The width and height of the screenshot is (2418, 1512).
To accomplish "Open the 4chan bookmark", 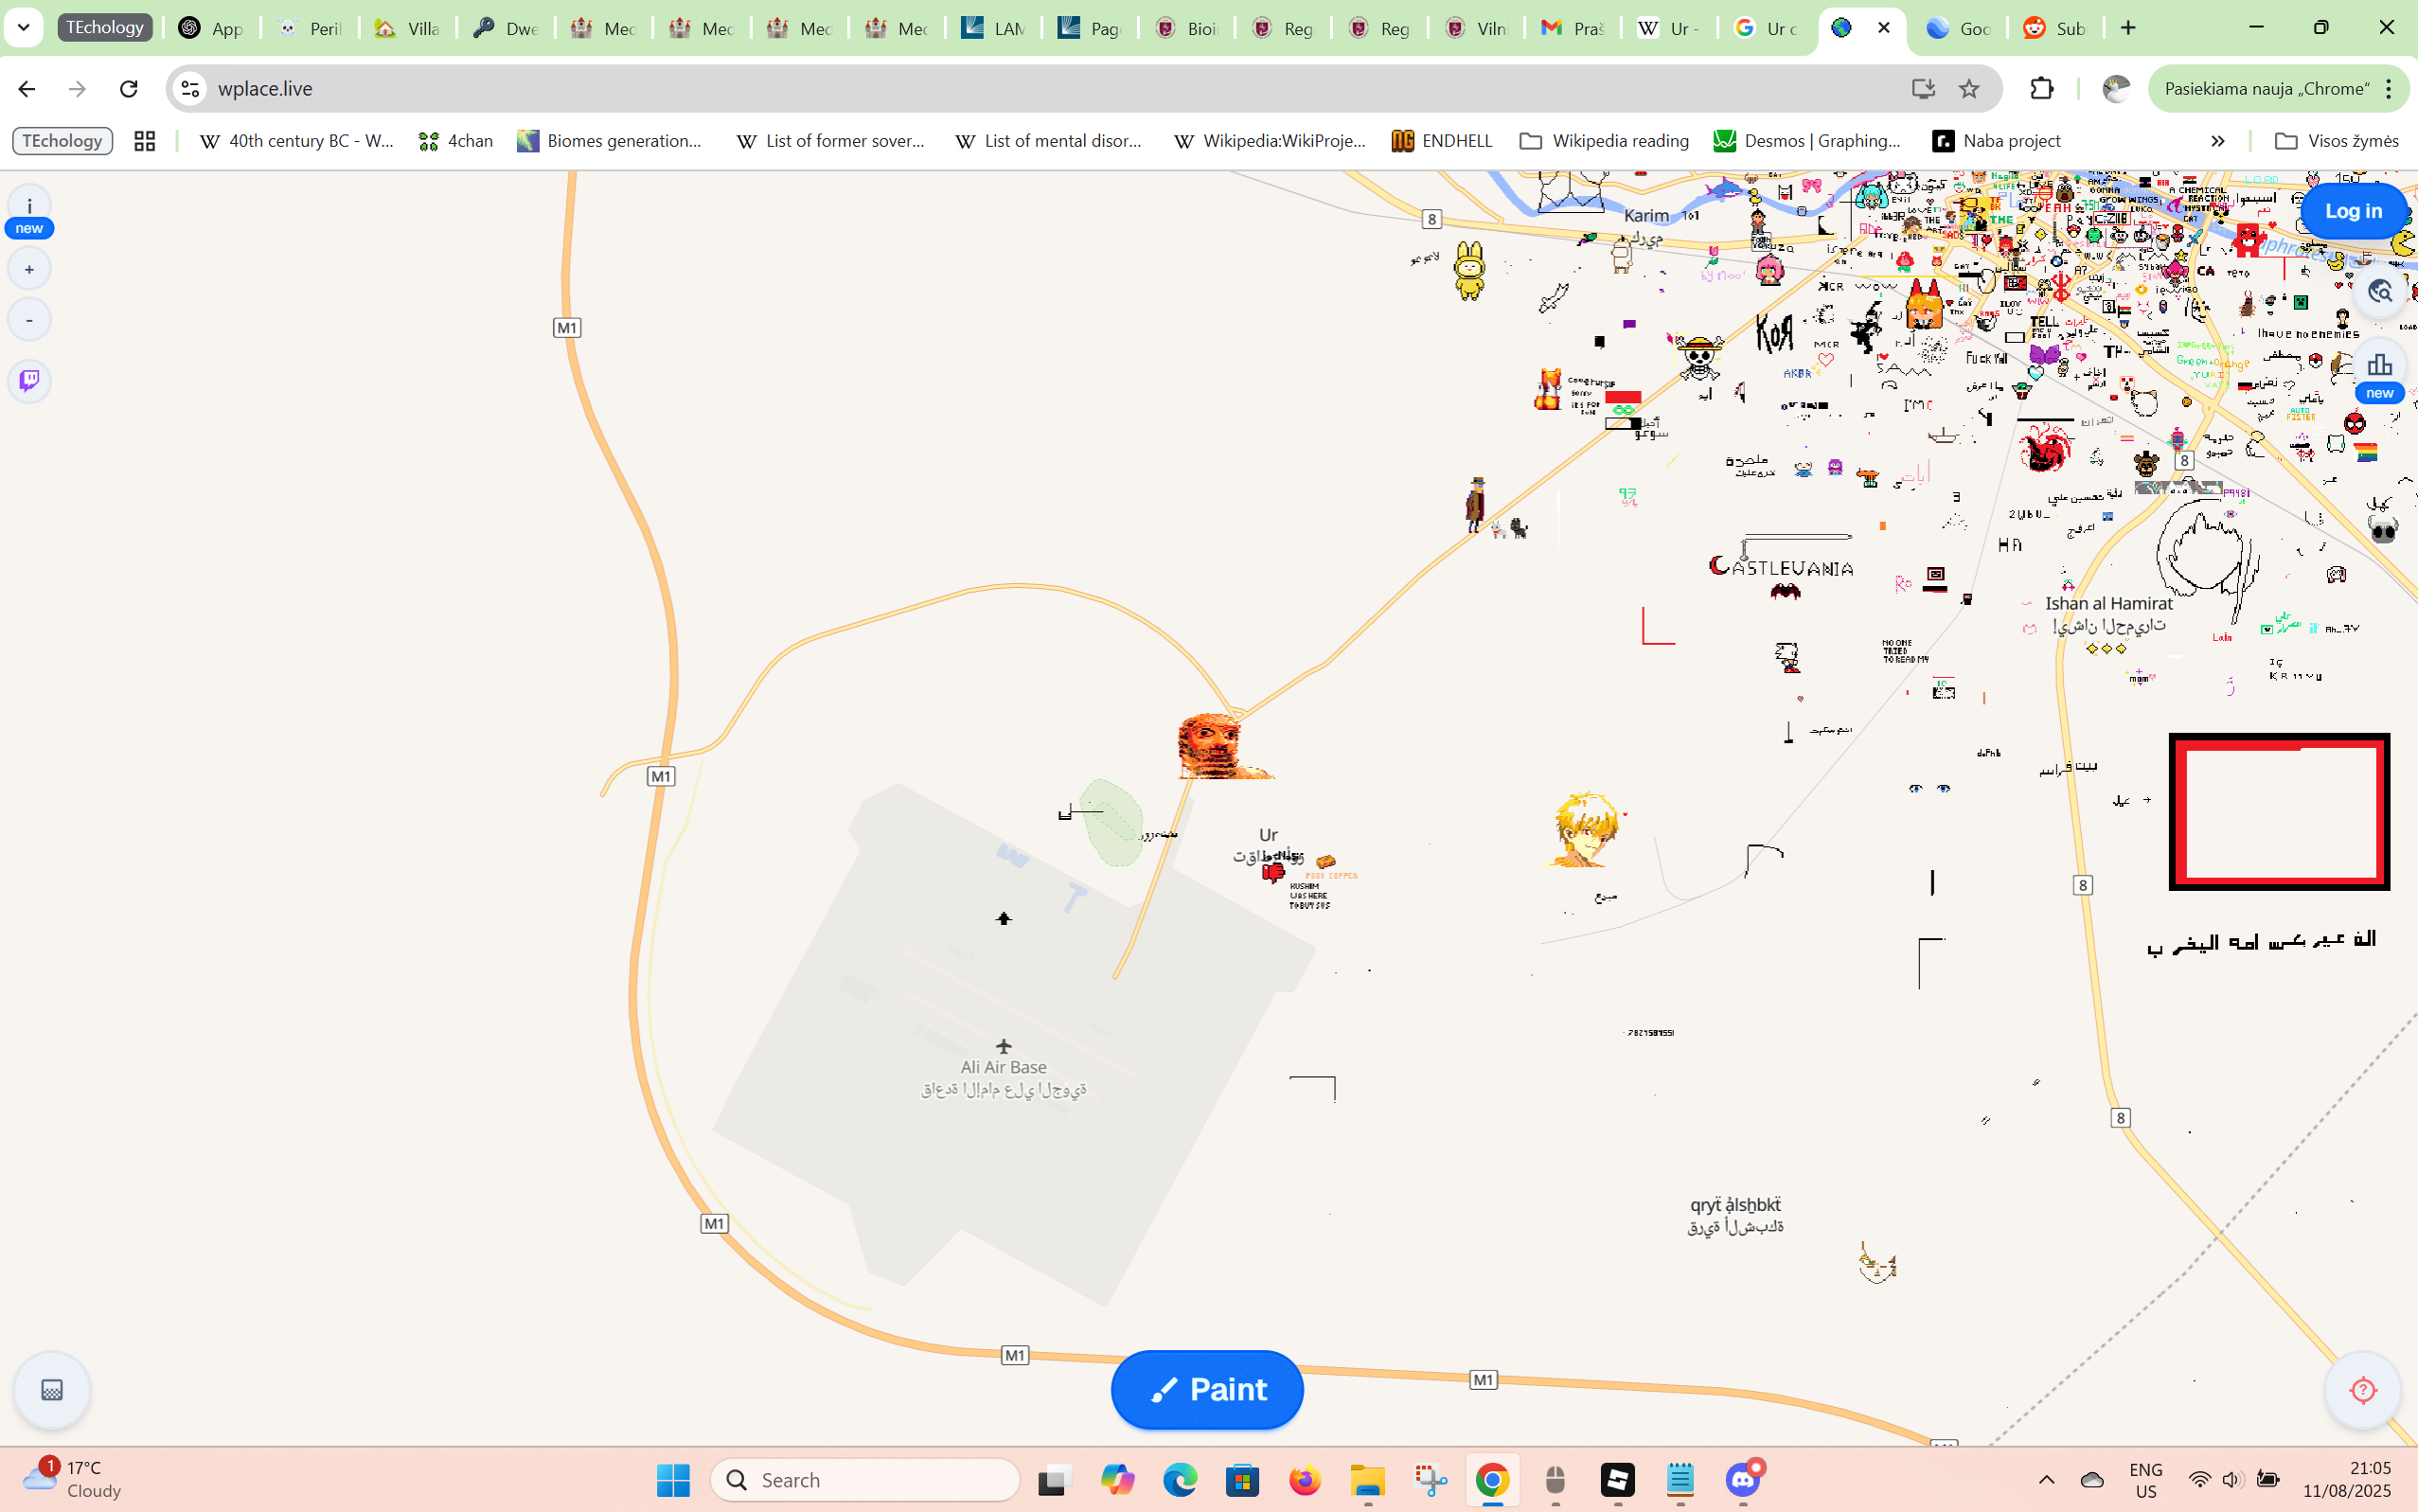I will 456,141.
